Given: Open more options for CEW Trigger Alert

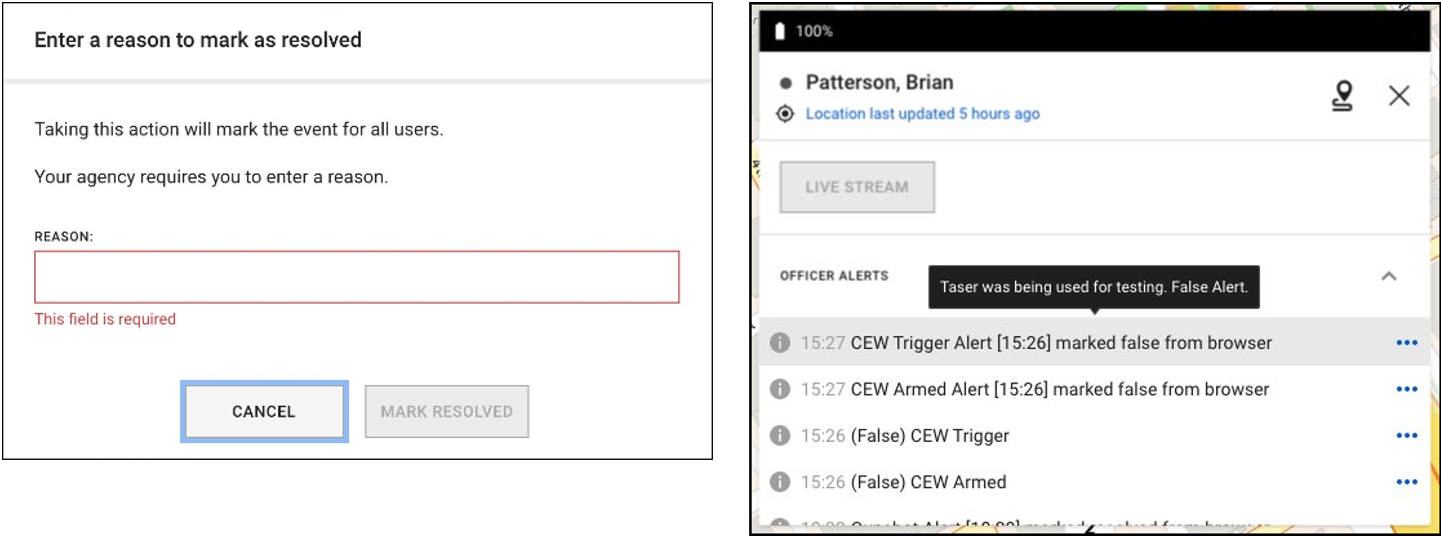Looking at the screenshot, I should 1406,343.
